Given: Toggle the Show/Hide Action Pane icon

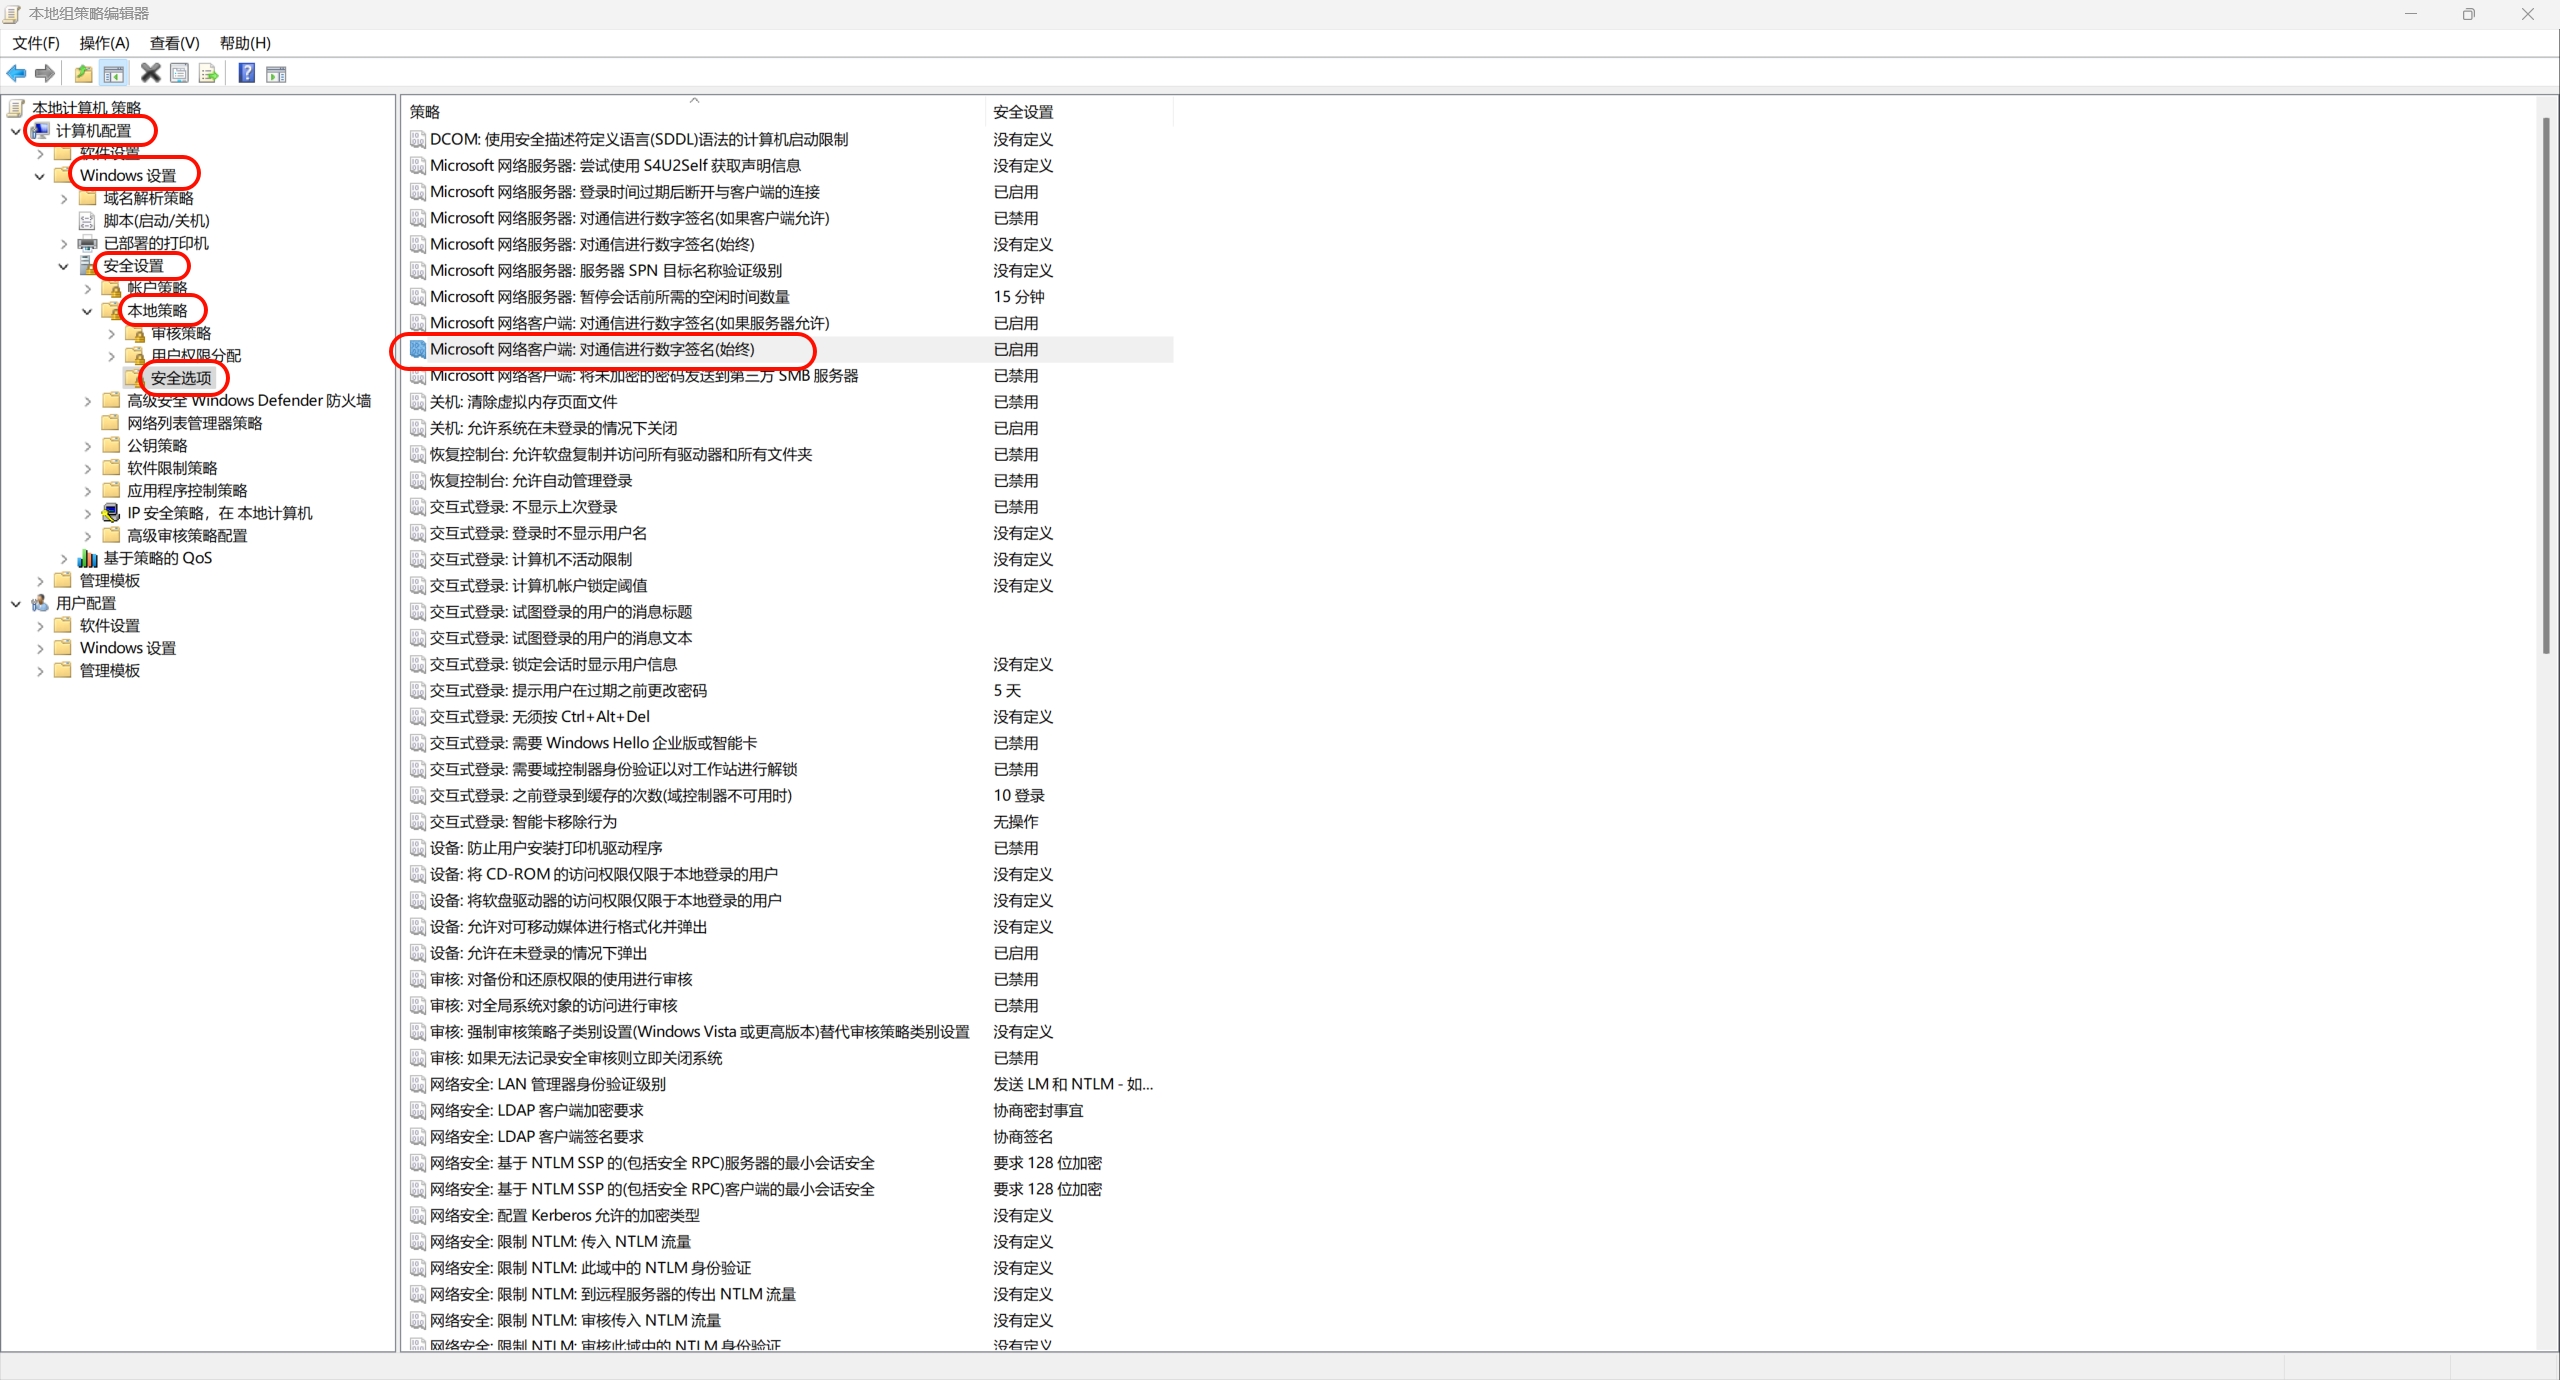Looking at the screenshot, I should tap(276, 73).
